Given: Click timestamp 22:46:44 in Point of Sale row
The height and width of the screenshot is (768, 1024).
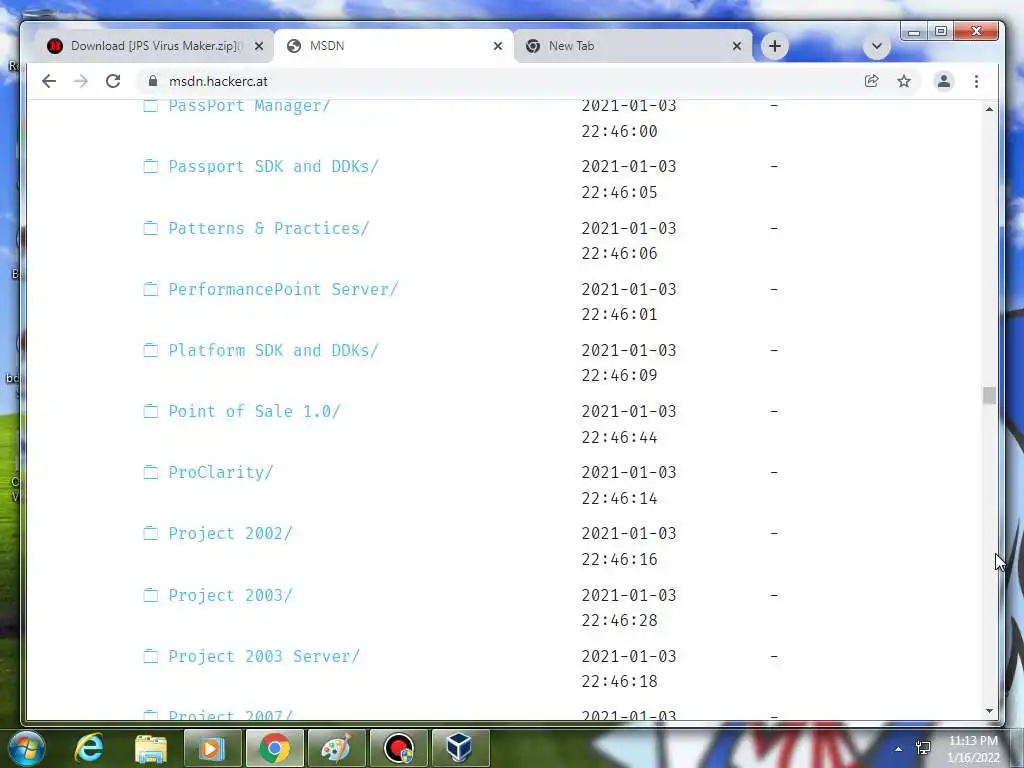Looking at the screenshot, I should [619, 438].
